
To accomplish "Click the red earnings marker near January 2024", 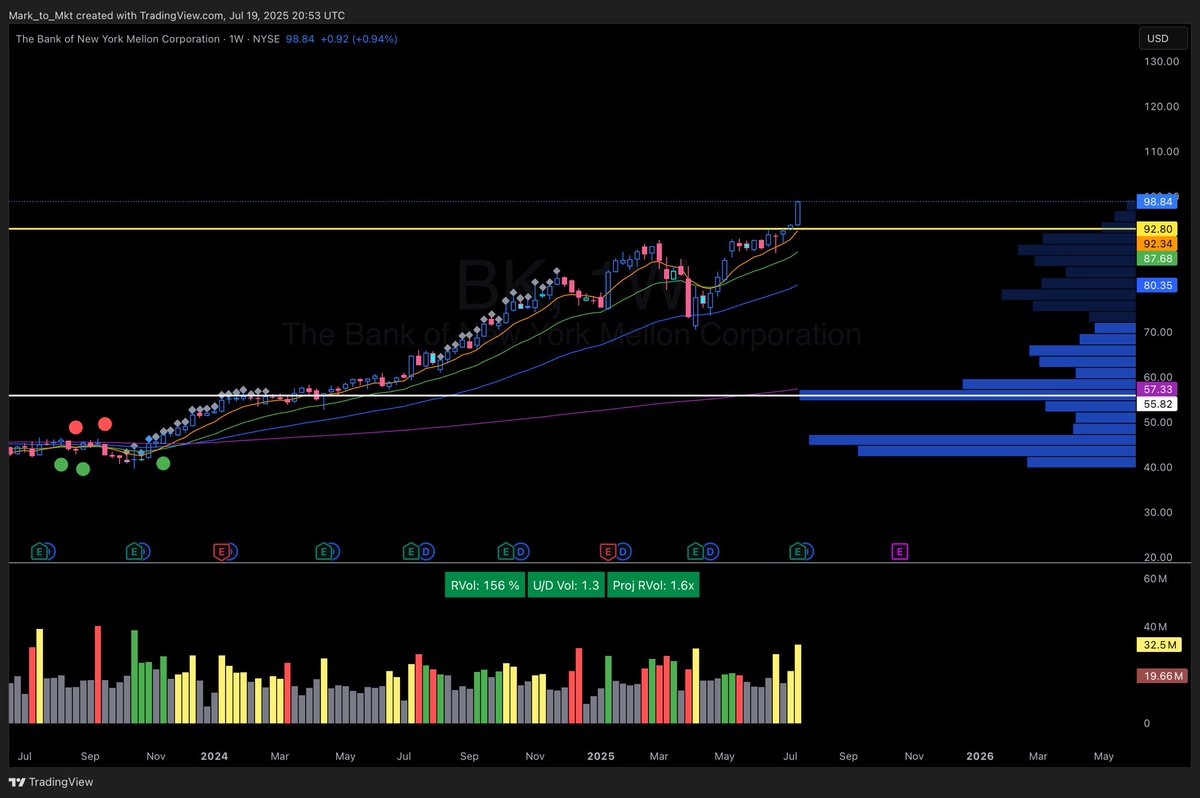I will (222, 551).
